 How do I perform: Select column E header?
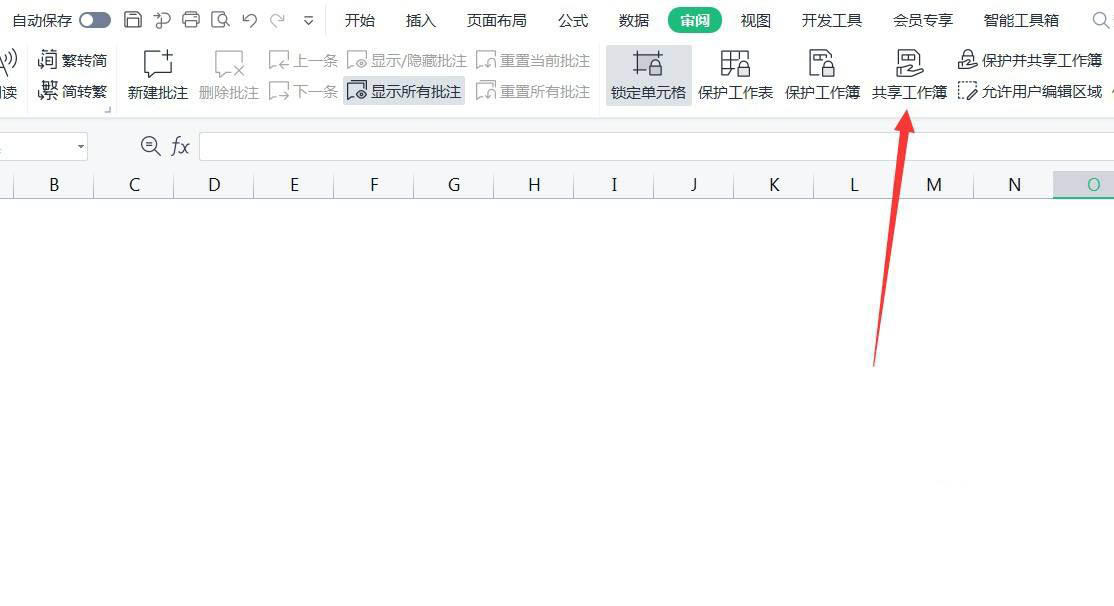click(x=293, y=185)
